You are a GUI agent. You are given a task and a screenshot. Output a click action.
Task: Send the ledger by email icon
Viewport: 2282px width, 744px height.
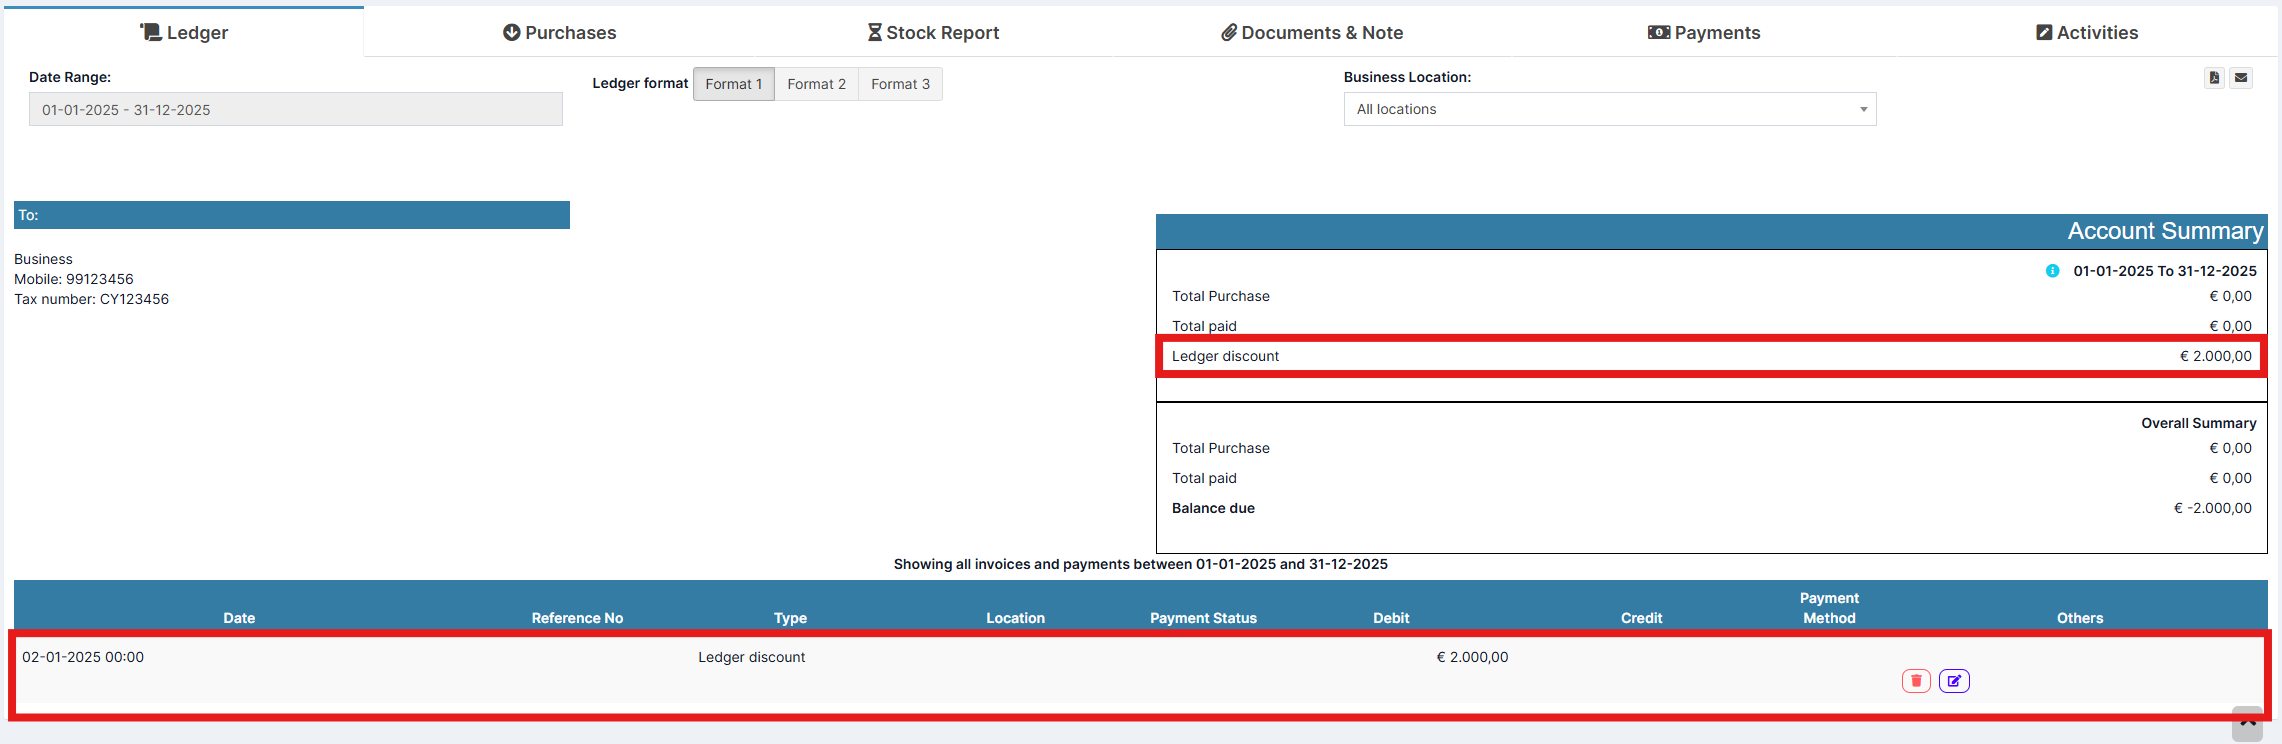point(2241,78)
